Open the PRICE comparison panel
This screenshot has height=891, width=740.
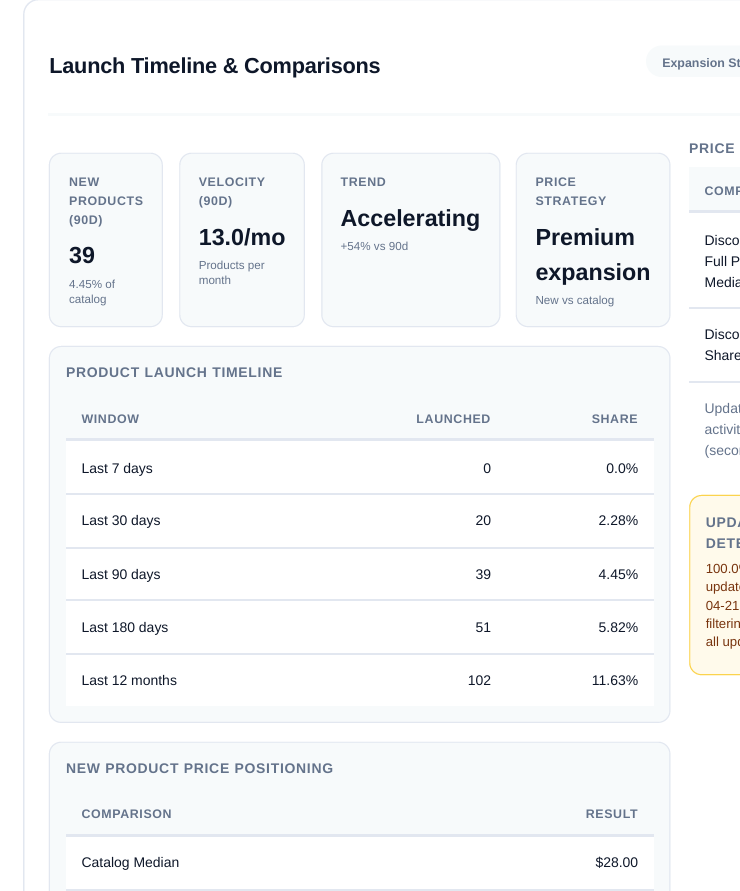pos(712,148)
